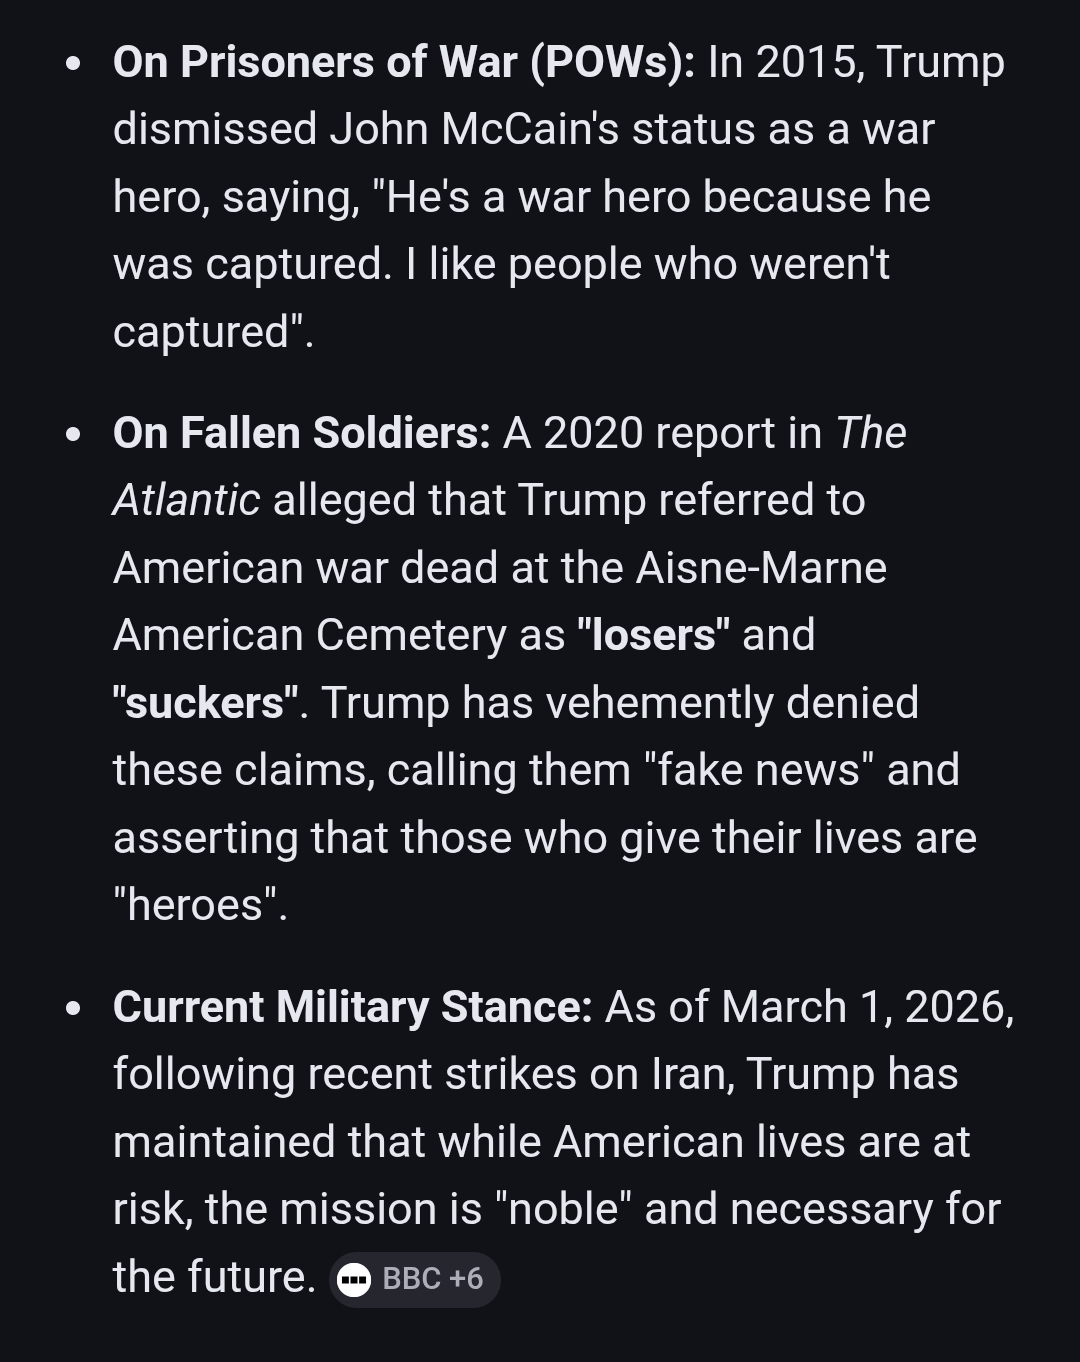Click the italic "The Atlantic" publication name
Screen dimensions: 1080x1362
click(x=186, y=500)
